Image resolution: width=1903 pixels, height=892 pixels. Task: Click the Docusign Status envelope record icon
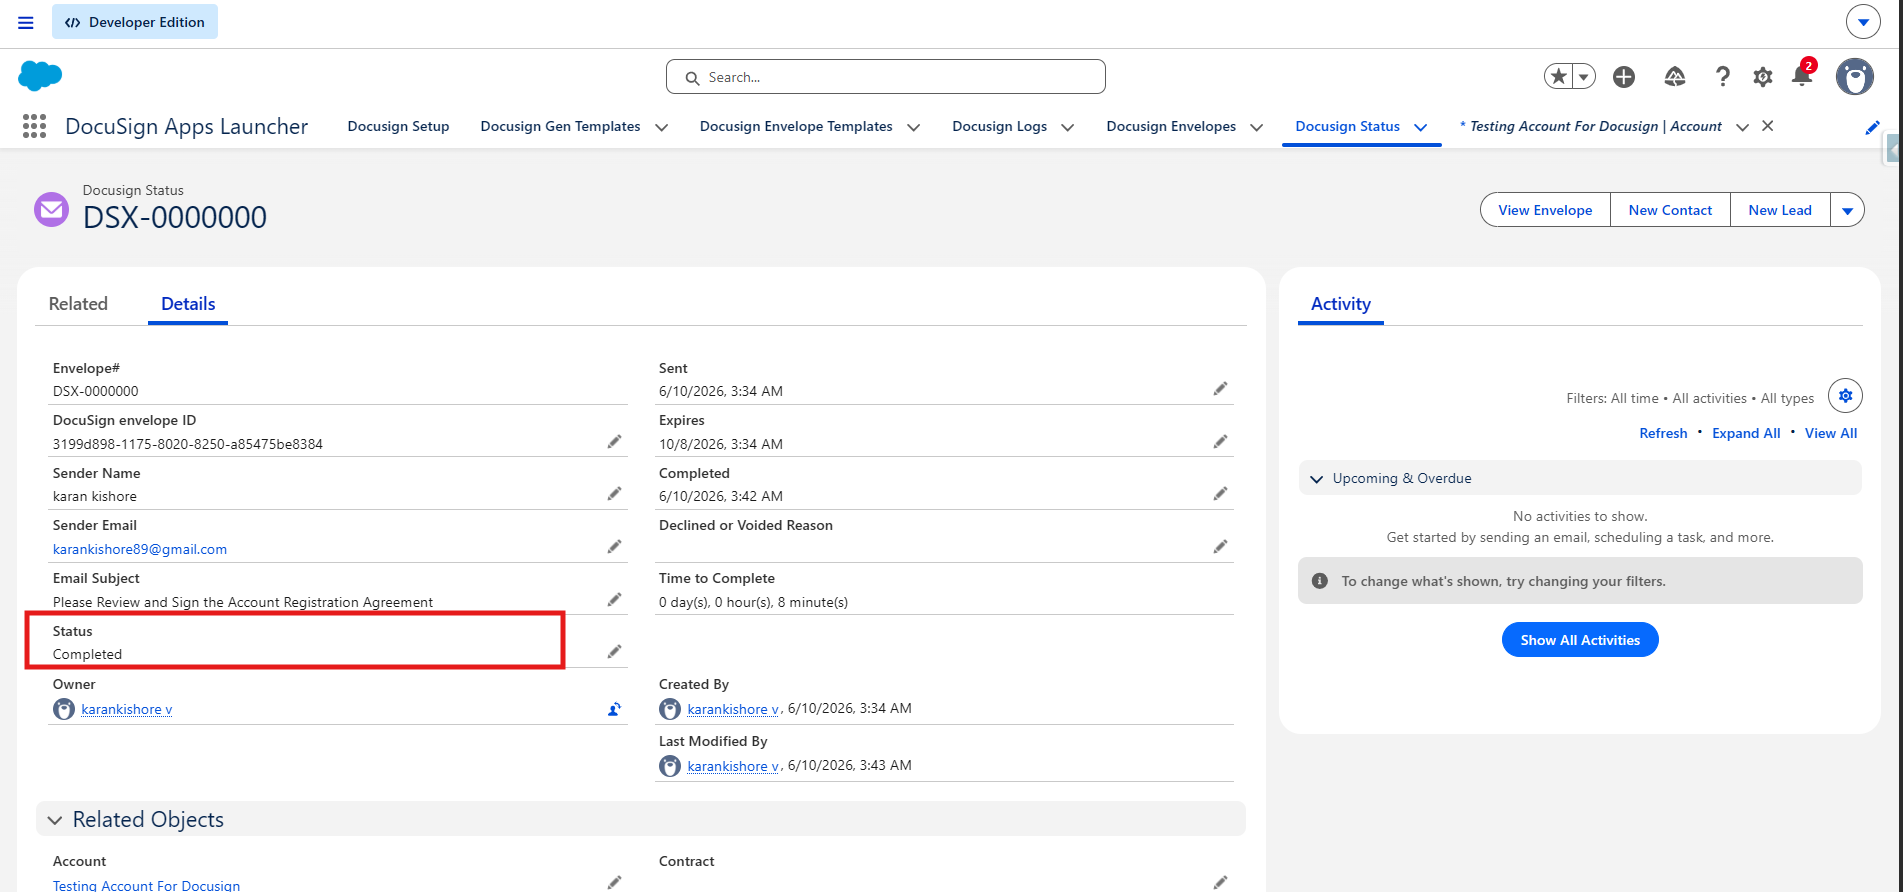pos(52,209)
